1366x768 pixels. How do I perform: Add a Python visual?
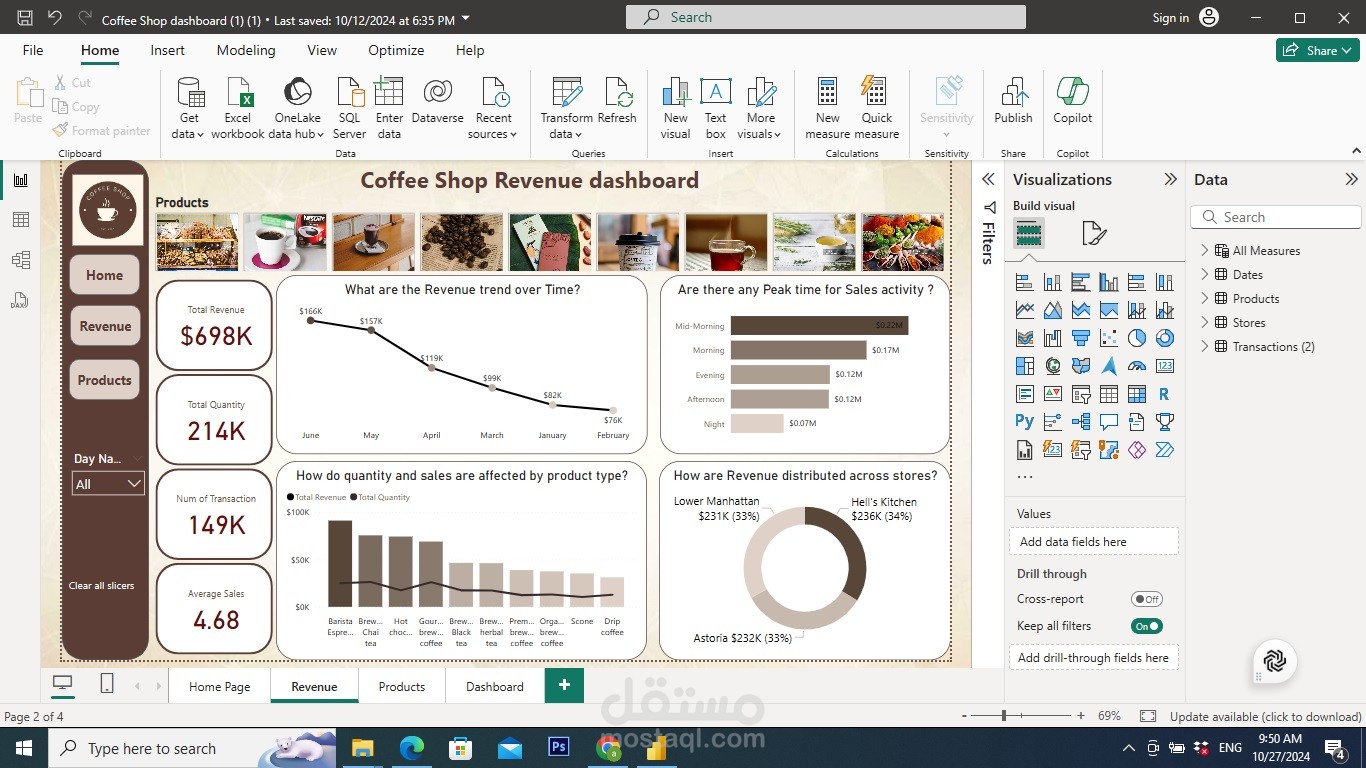1024,422
